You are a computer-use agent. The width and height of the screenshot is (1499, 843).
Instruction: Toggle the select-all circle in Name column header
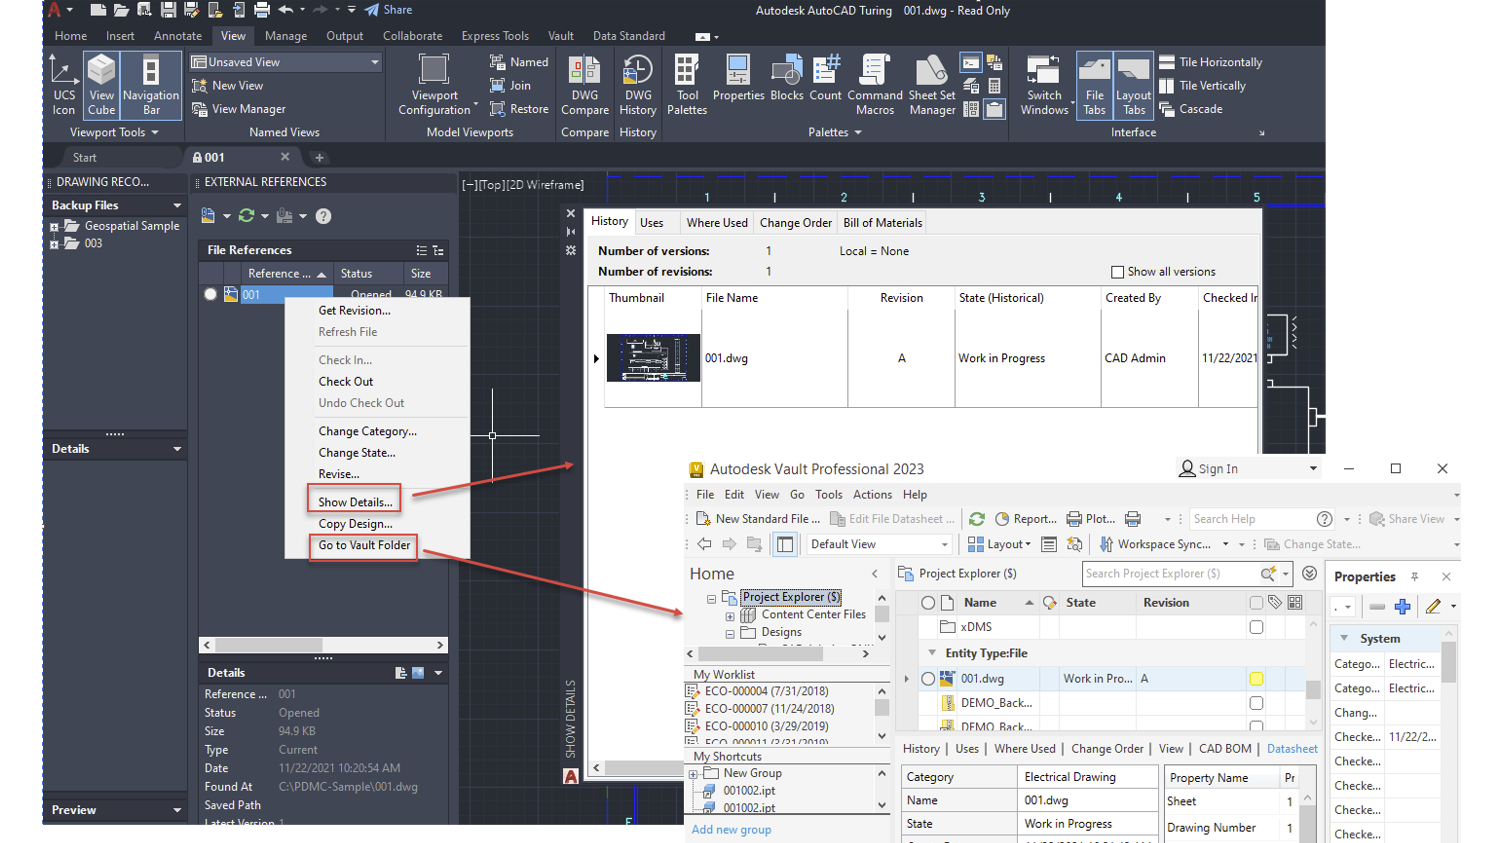coord(928,603)
